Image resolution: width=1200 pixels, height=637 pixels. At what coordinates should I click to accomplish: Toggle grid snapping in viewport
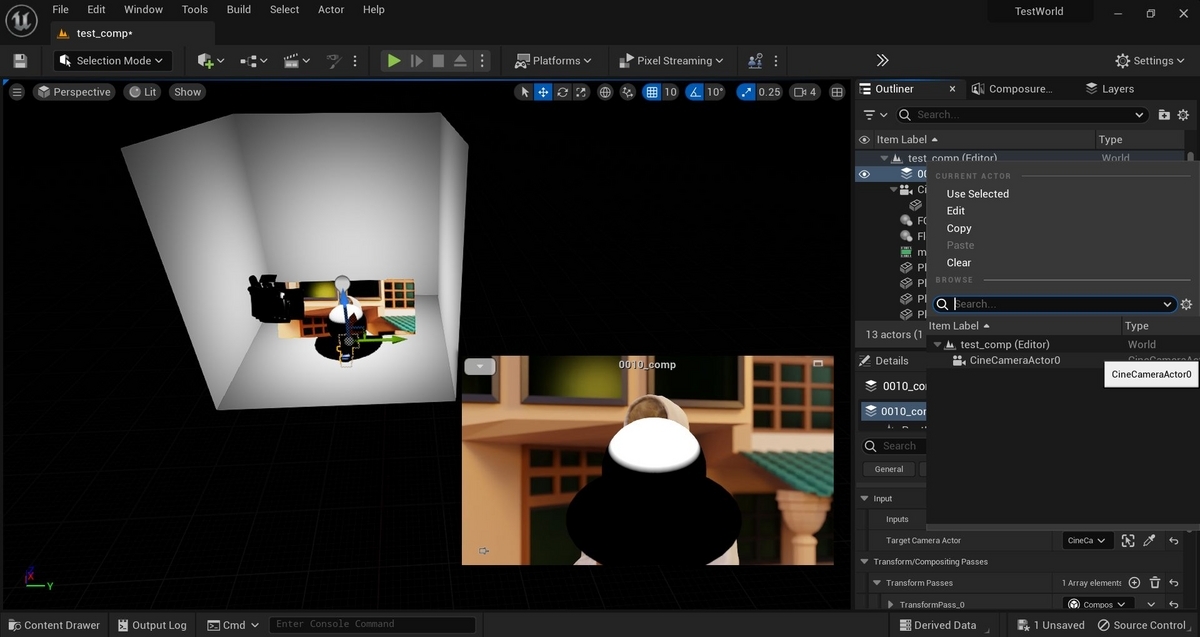click(x=652, y=92)
